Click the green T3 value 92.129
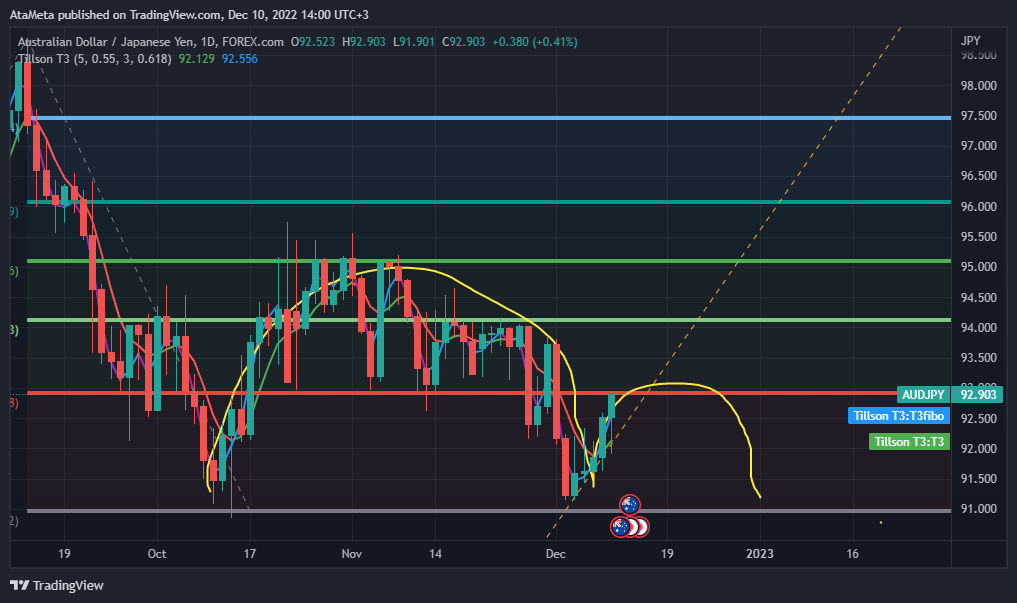 click(197, 59)
